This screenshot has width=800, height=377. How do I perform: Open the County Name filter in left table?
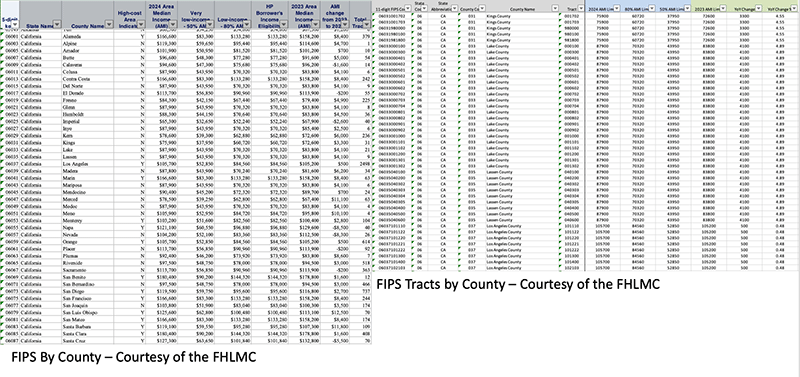109,24
